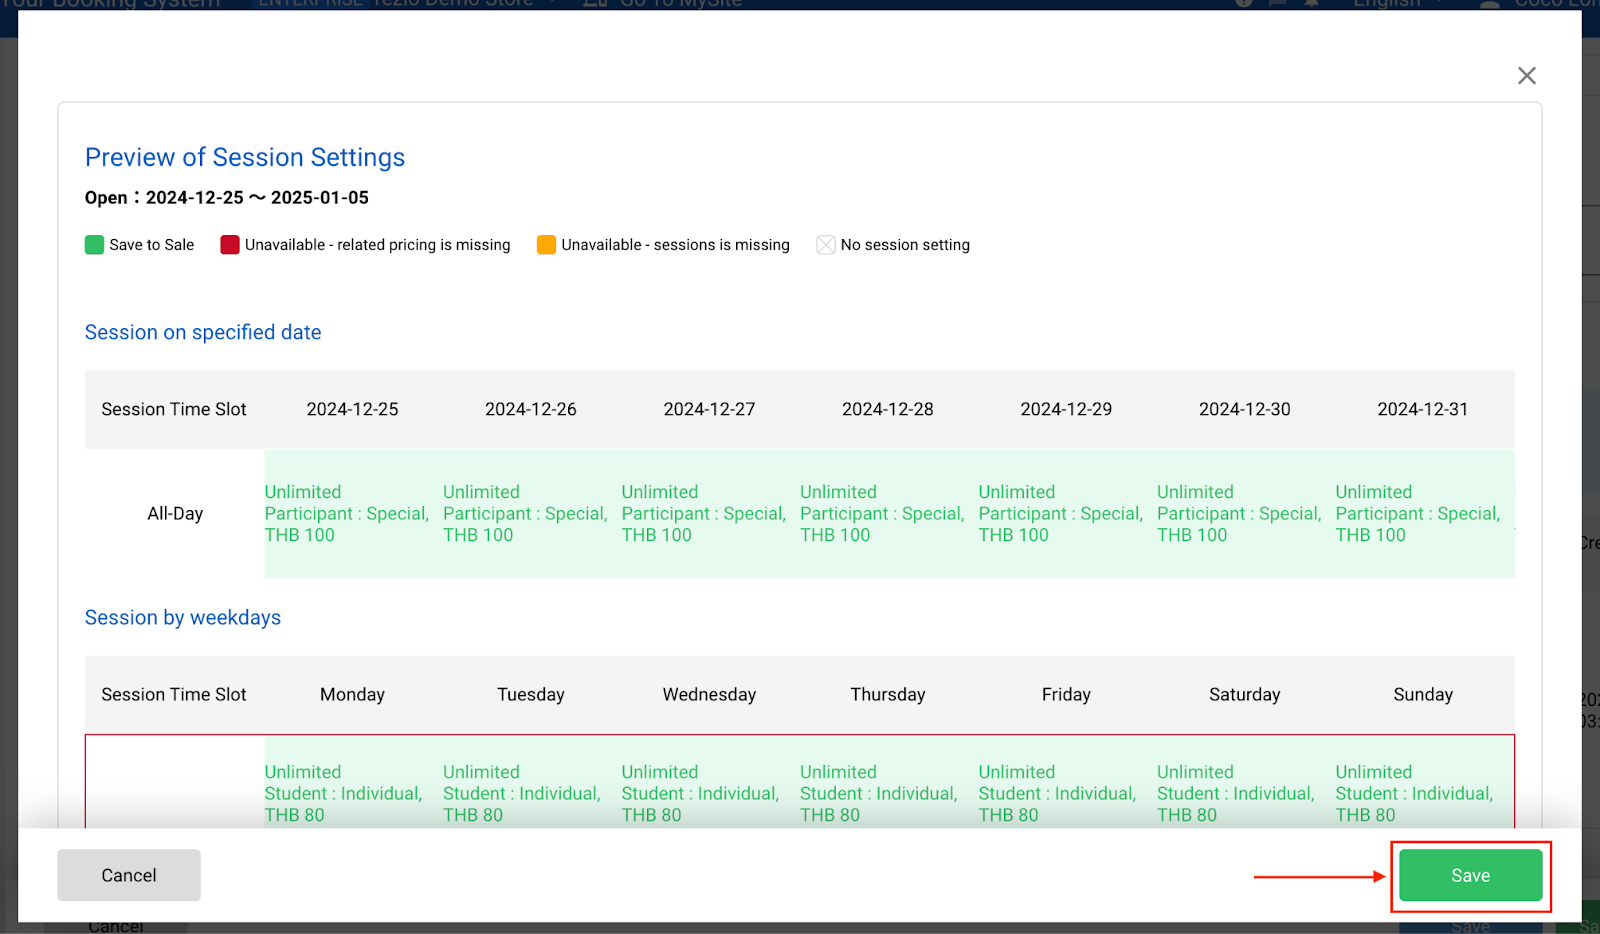Click the green Save button
The image size is (1600, 934).
click(x=1470, y=875)
